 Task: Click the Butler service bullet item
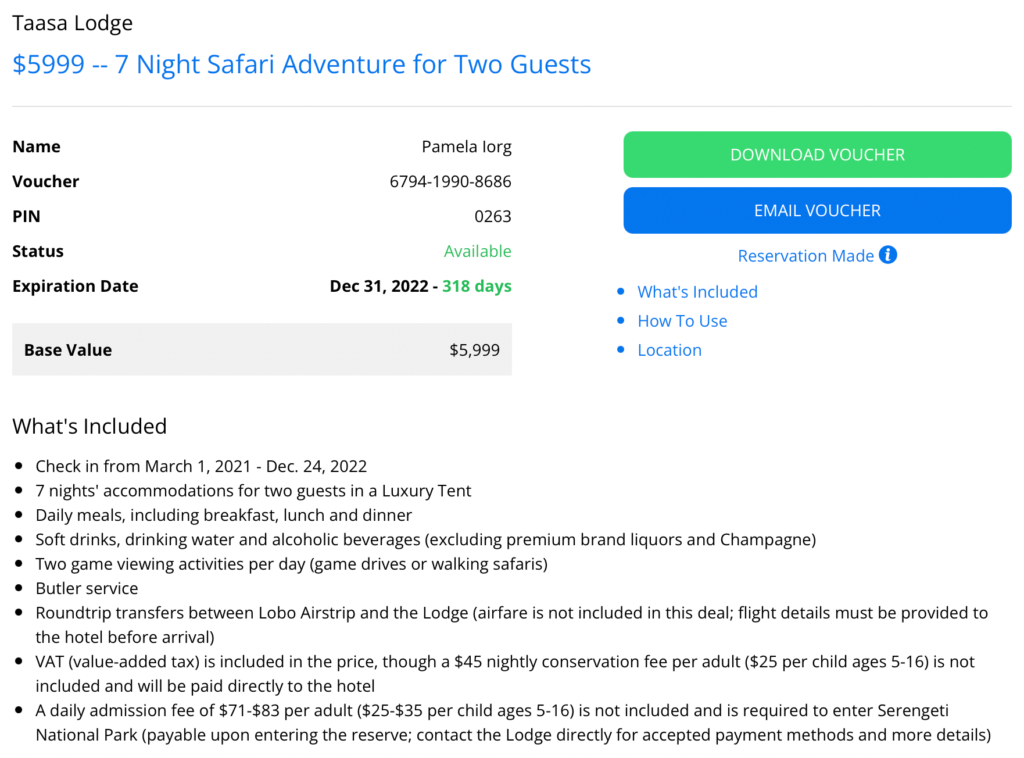coord(87,588)
